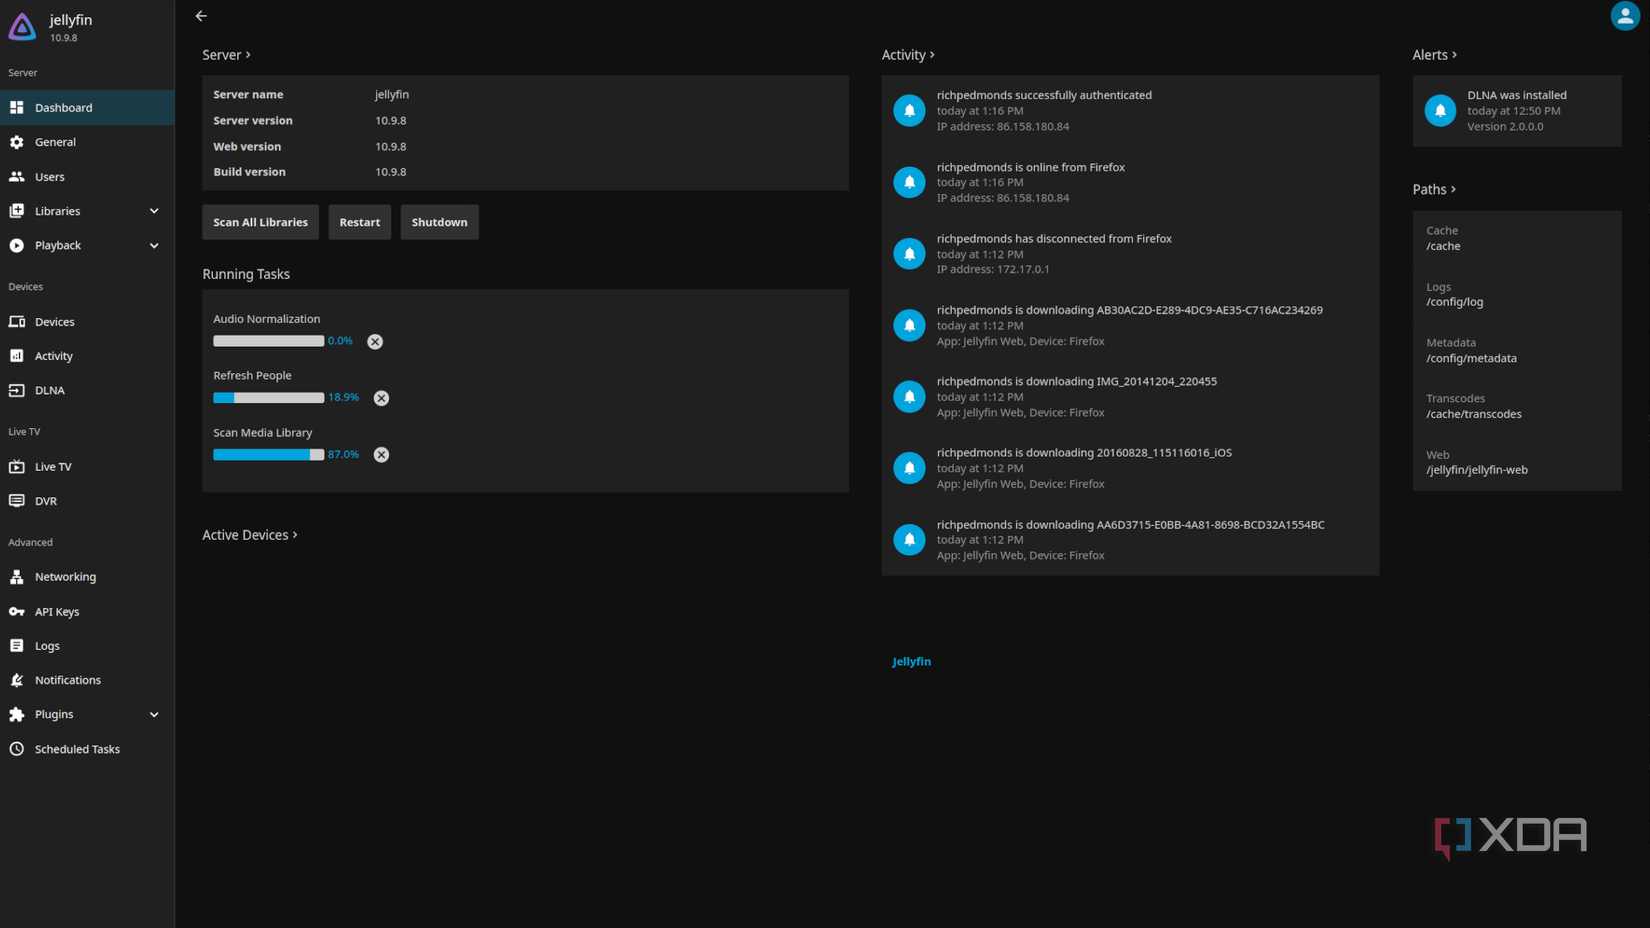This screenshot has height=928, width=1650.
Task: Click the Restart button
Action: tap(360, 222)
